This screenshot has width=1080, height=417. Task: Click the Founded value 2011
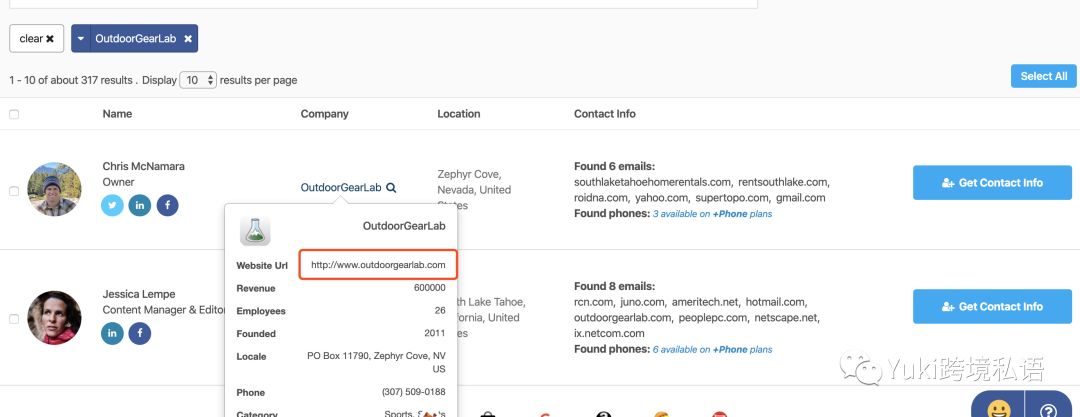435,334
